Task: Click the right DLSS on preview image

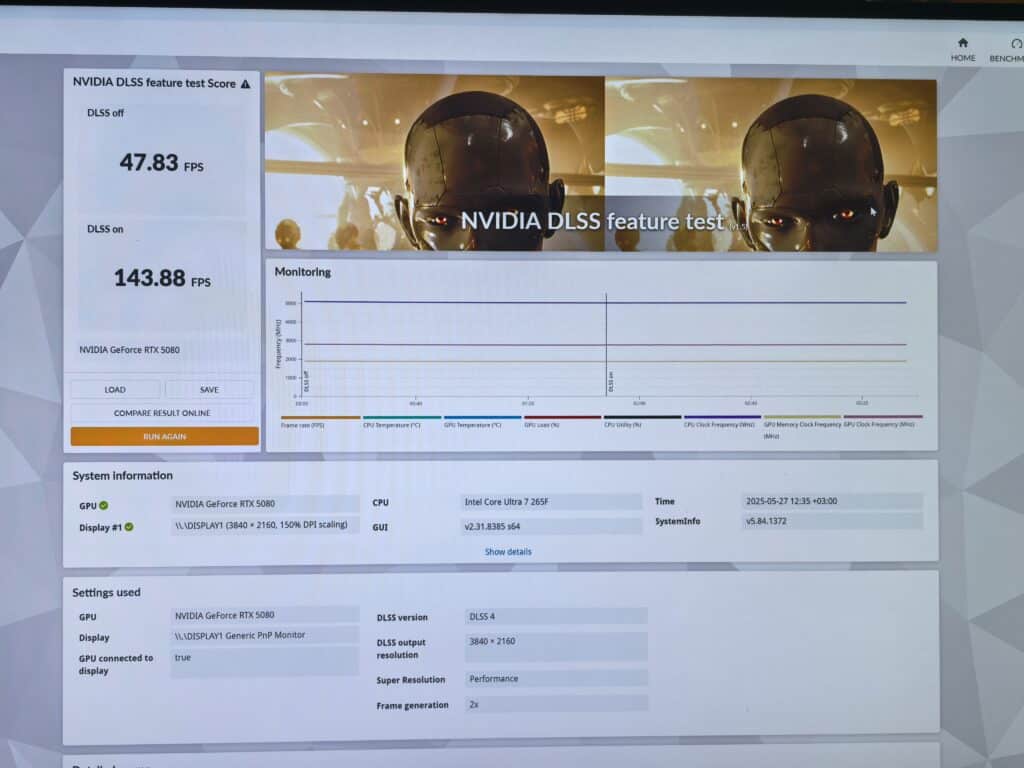Action: [771, 164]
